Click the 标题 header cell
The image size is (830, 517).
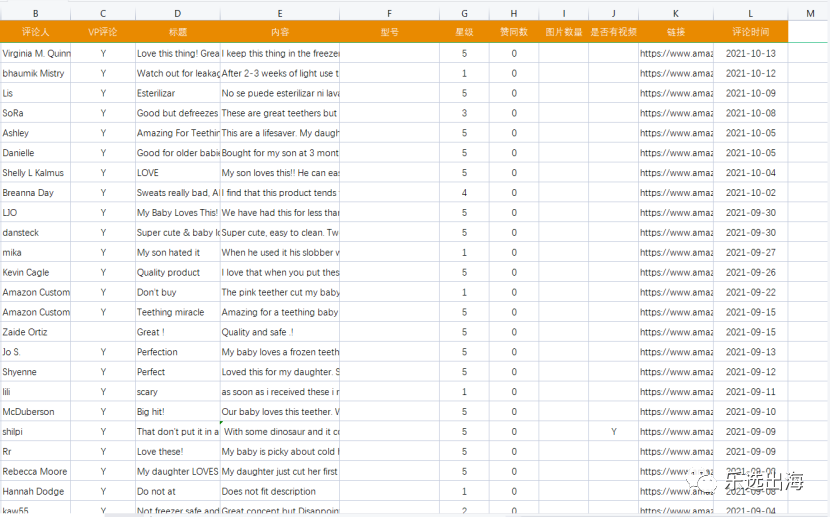177,32
